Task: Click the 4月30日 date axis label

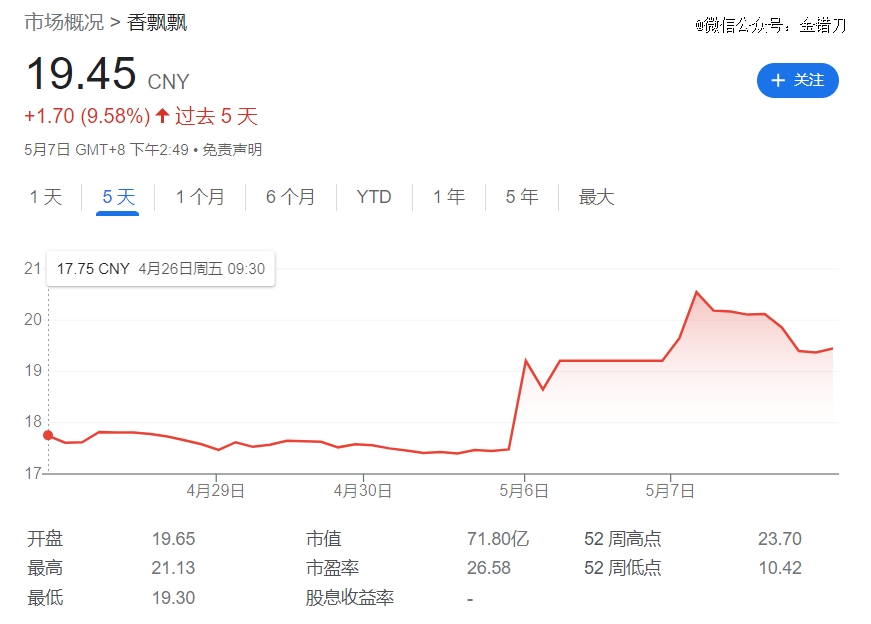Action: click(363, 491)
